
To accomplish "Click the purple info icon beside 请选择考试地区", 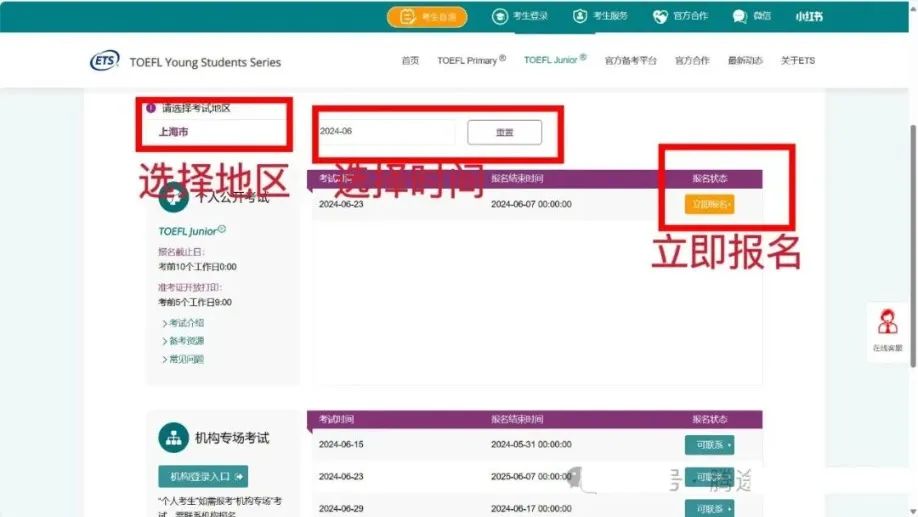I will coord(151,108).
